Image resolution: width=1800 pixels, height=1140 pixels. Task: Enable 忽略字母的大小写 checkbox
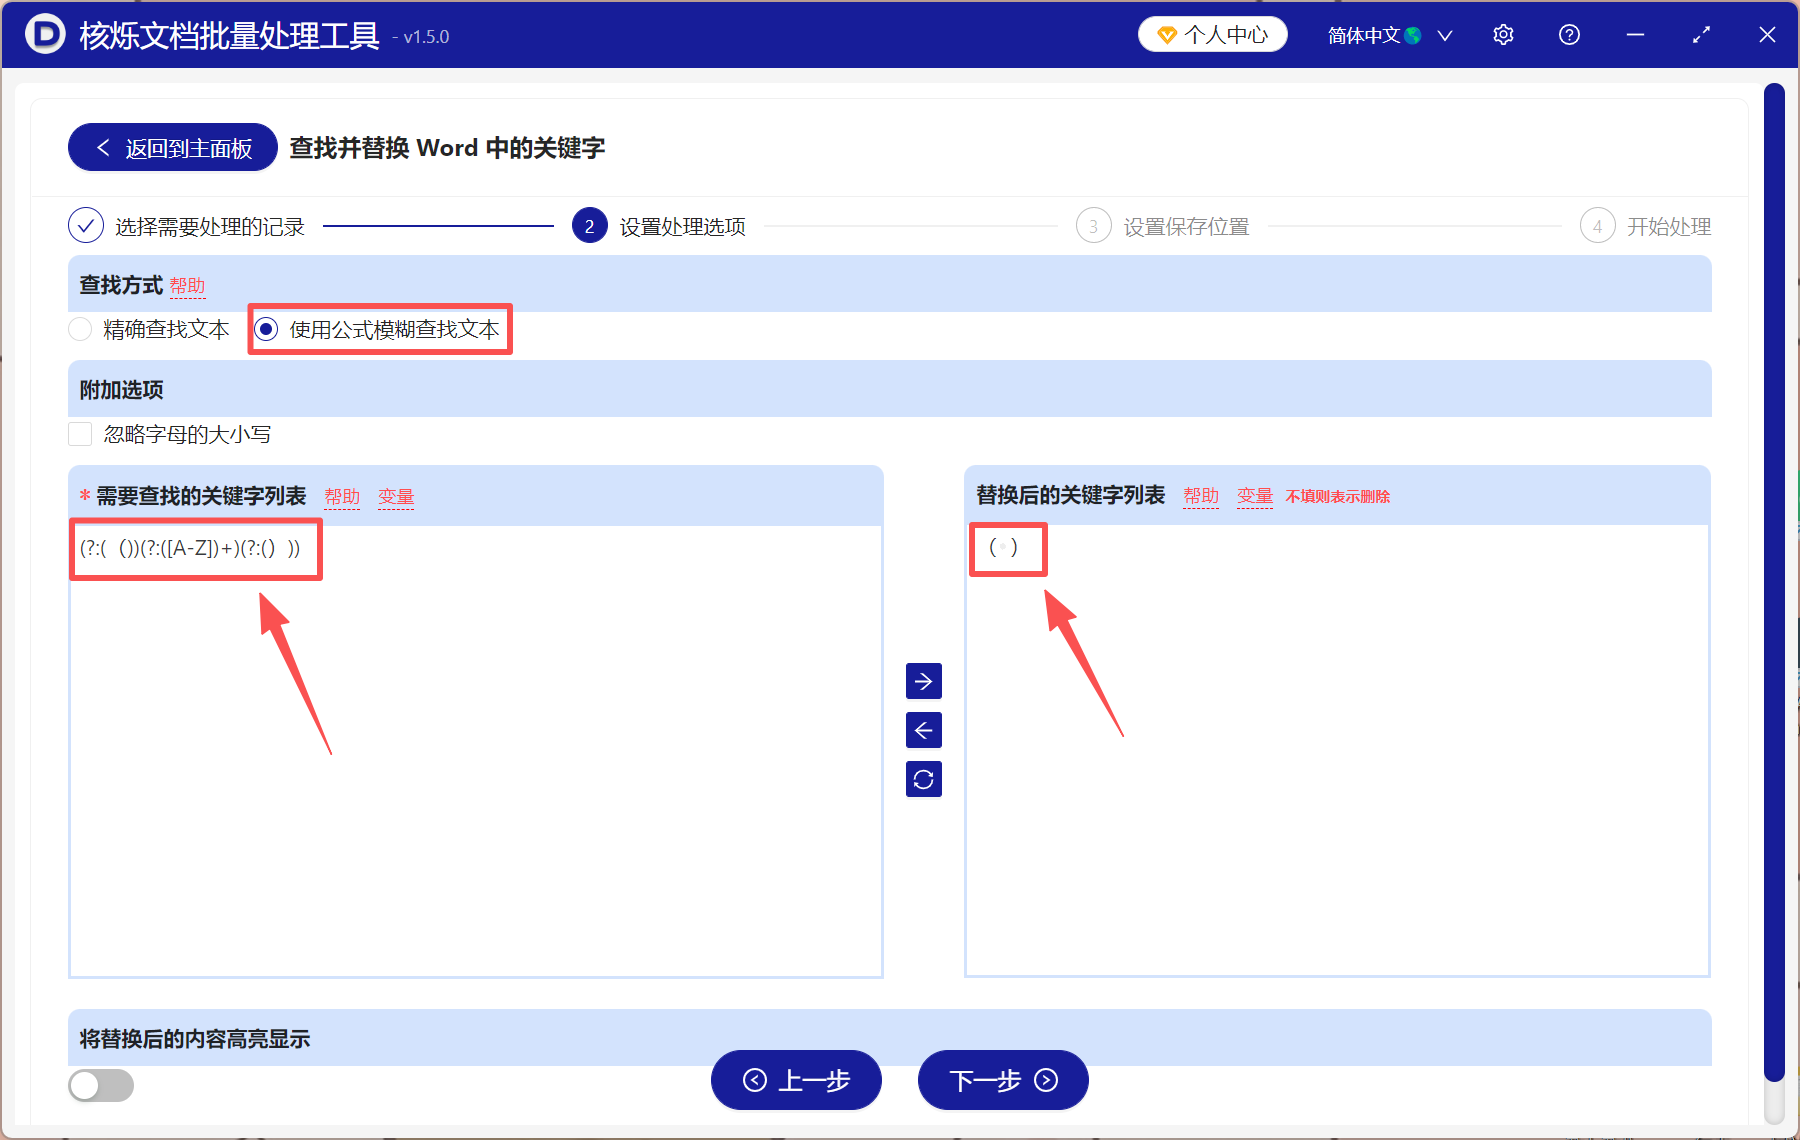[x=80, y=434]
